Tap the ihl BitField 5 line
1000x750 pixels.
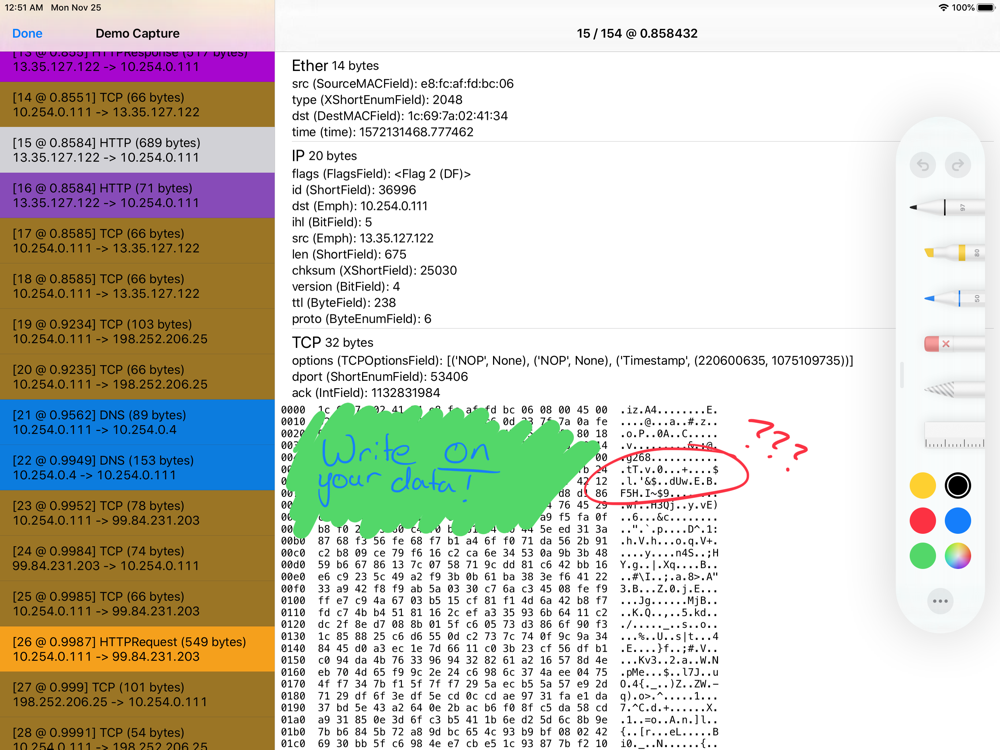[x=332, y=222]
